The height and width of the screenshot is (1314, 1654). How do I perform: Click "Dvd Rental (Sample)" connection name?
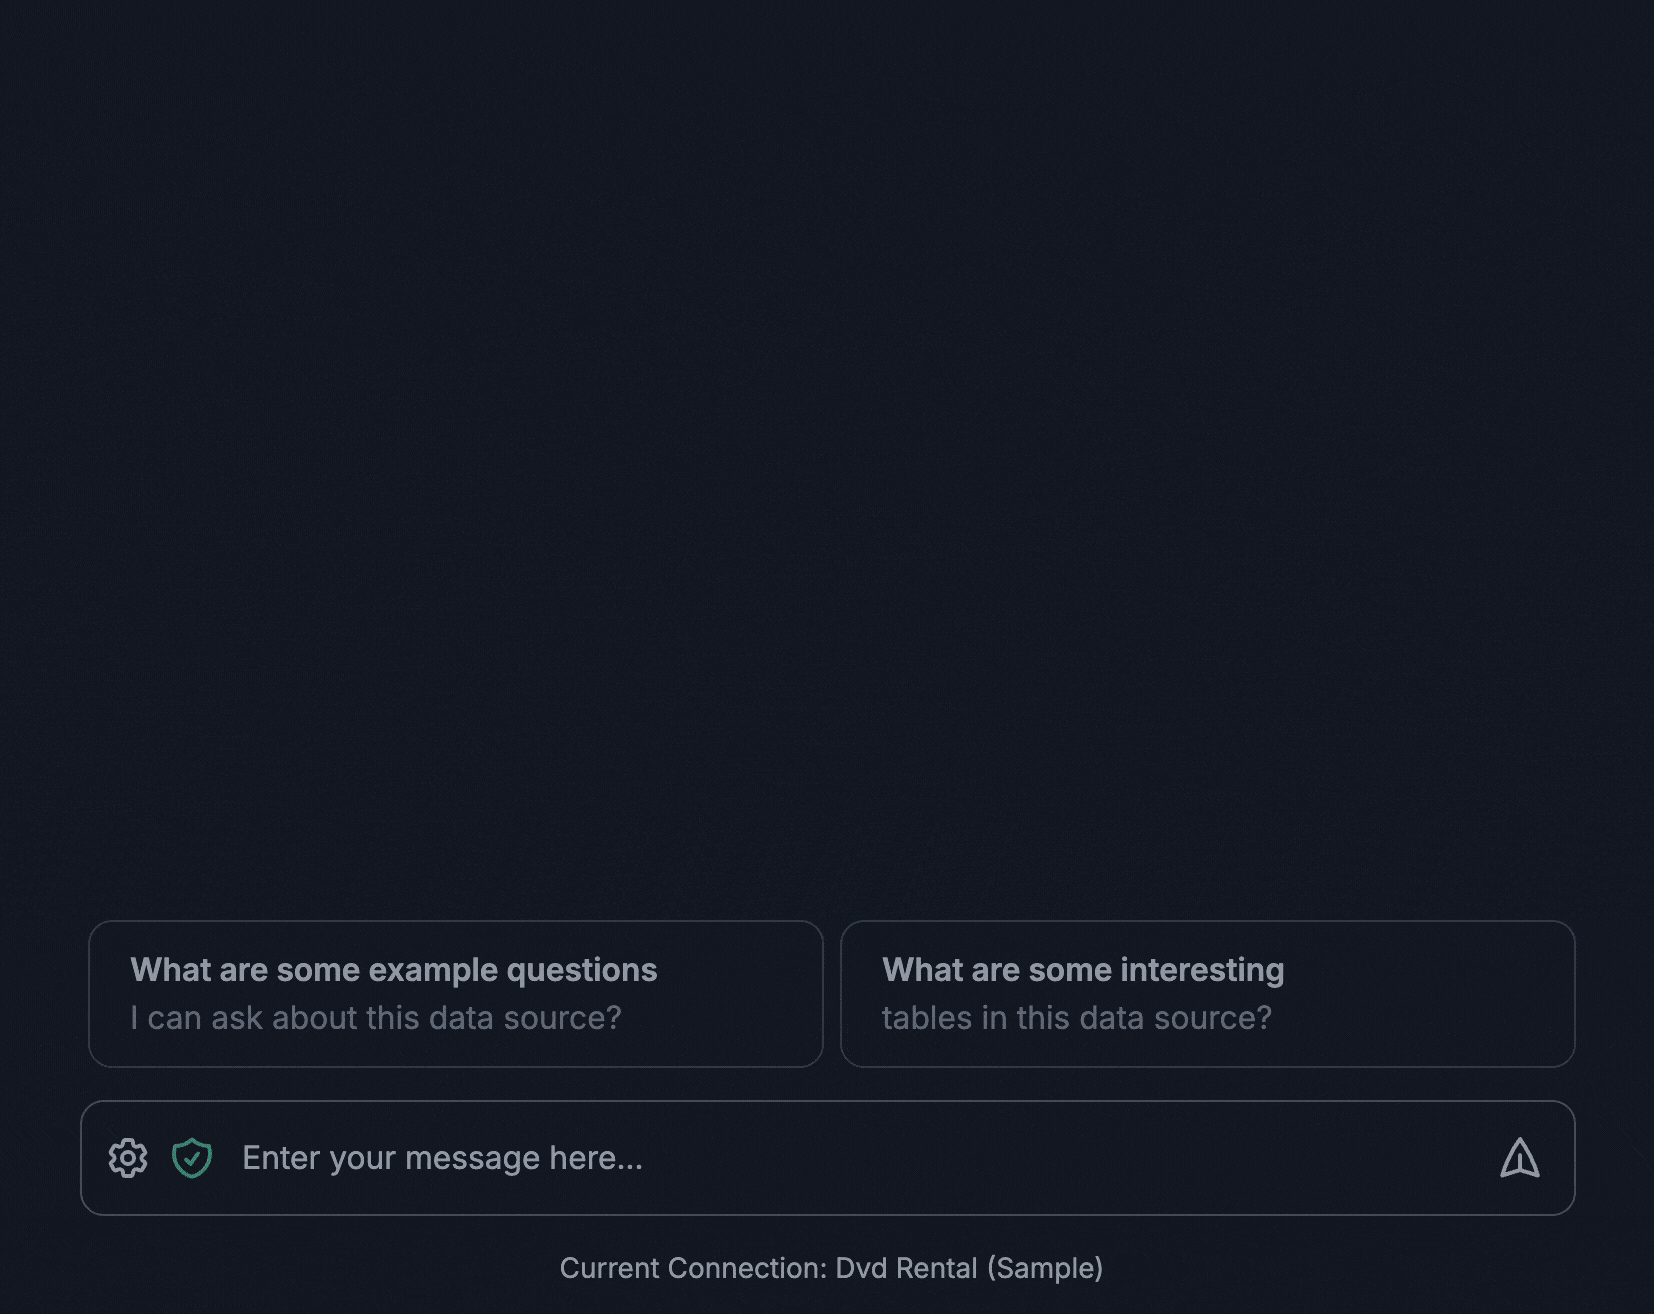[x=969, y=1268]
